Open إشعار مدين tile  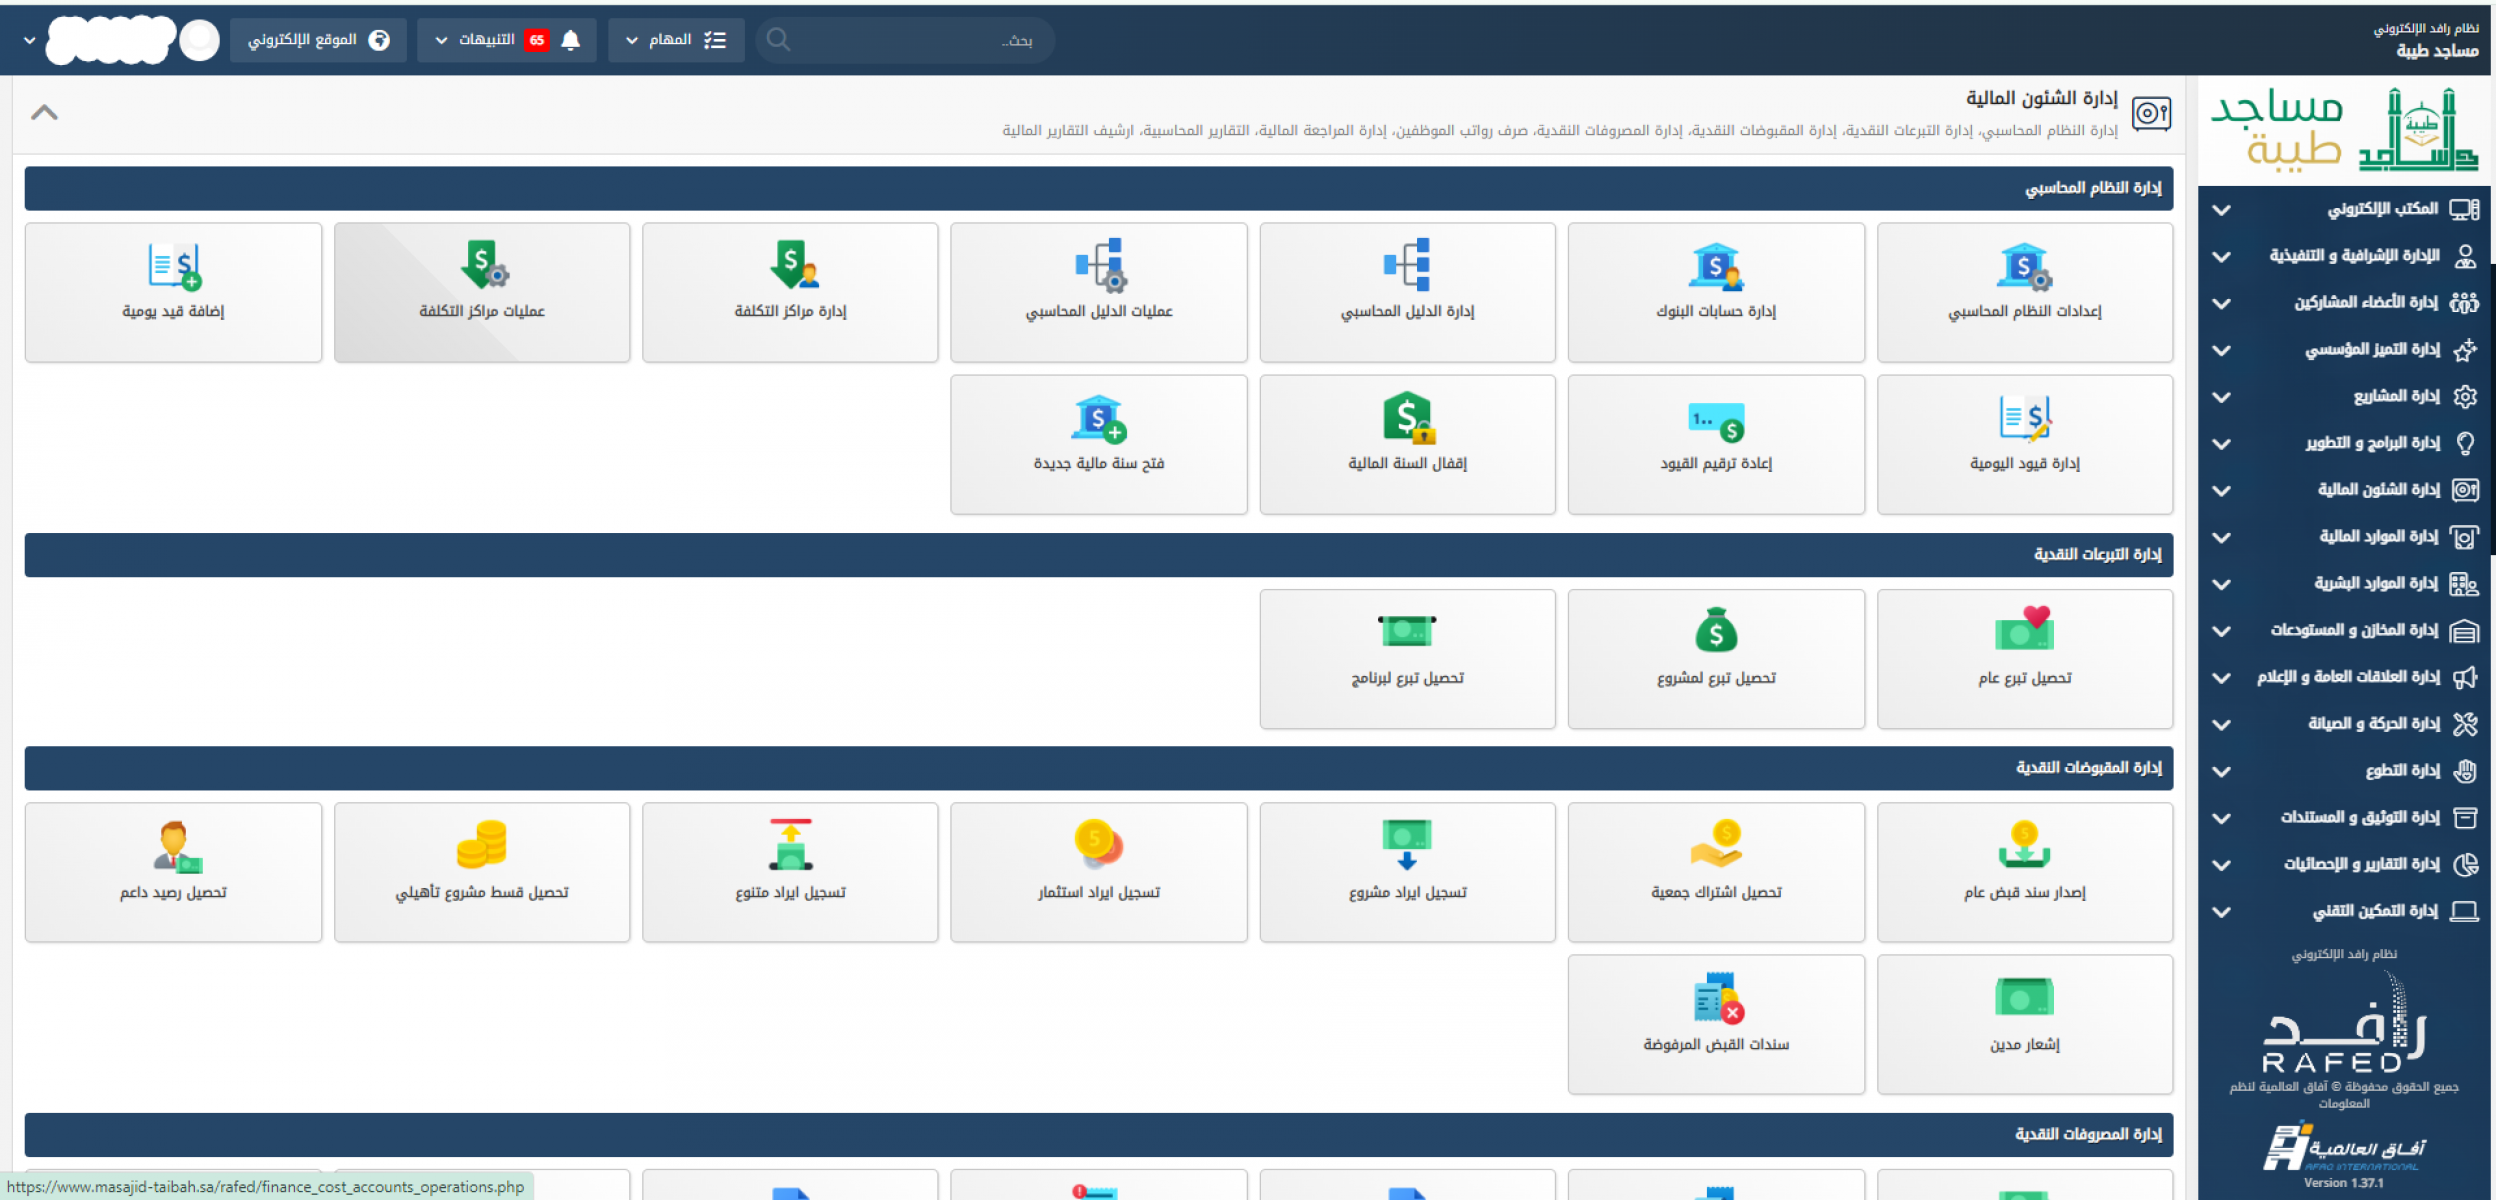(2025, 1024)
